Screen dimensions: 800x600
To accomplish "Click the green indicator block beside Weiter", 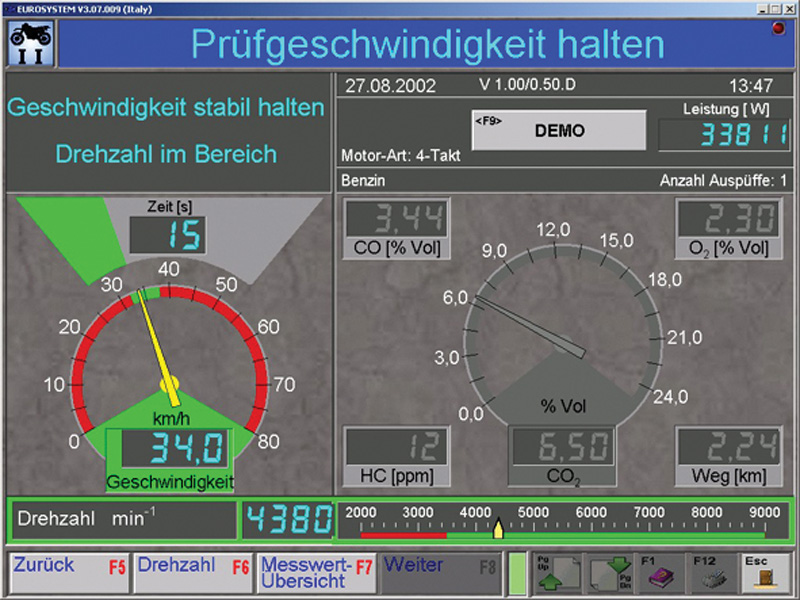I will tap(517, 574).
